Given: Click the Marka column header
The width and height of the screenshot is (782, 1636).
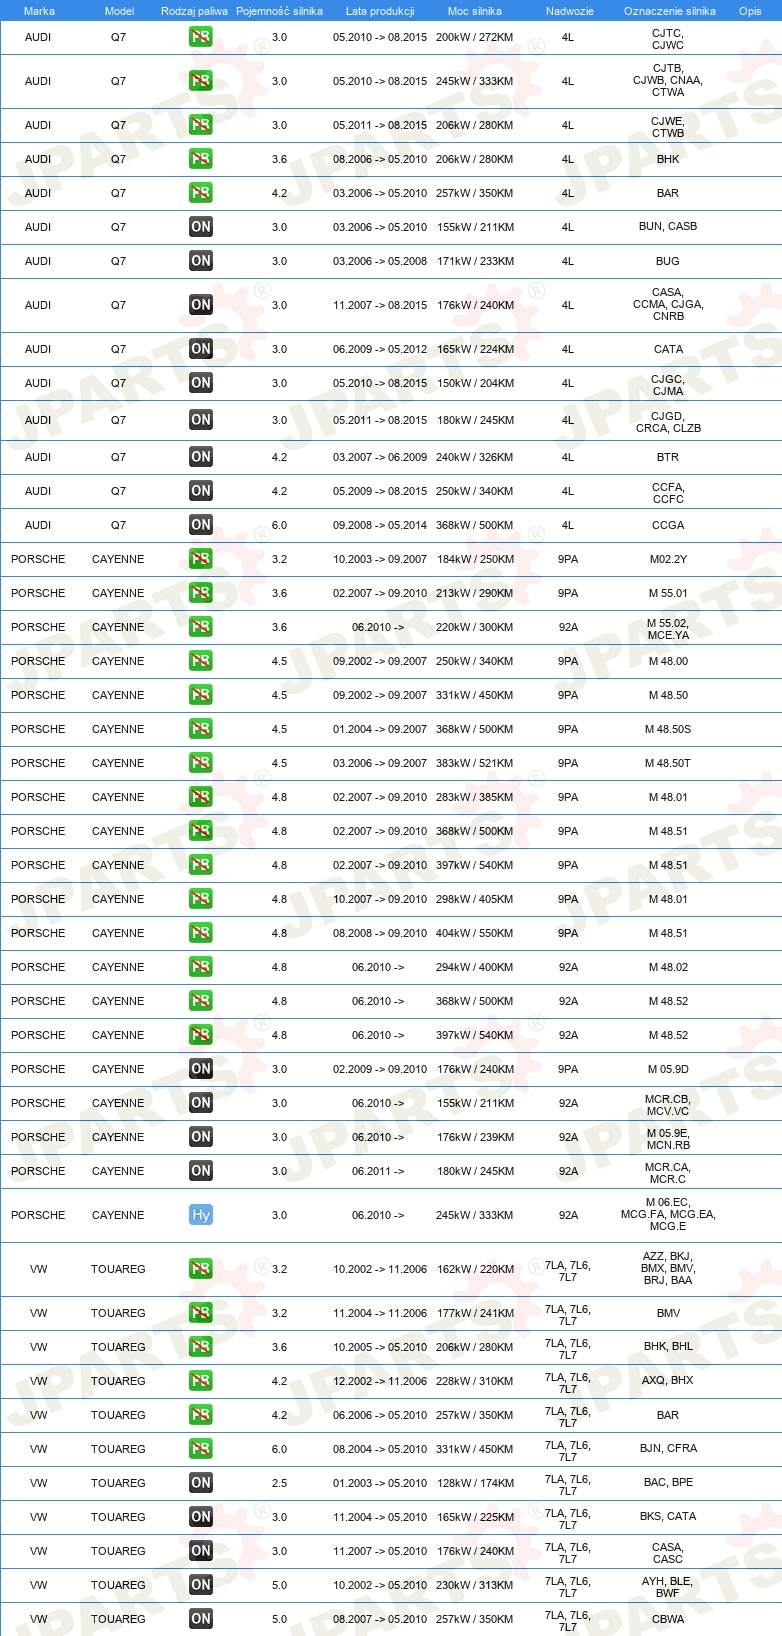Looking at the screenshot, I should (x=39, y=11).
